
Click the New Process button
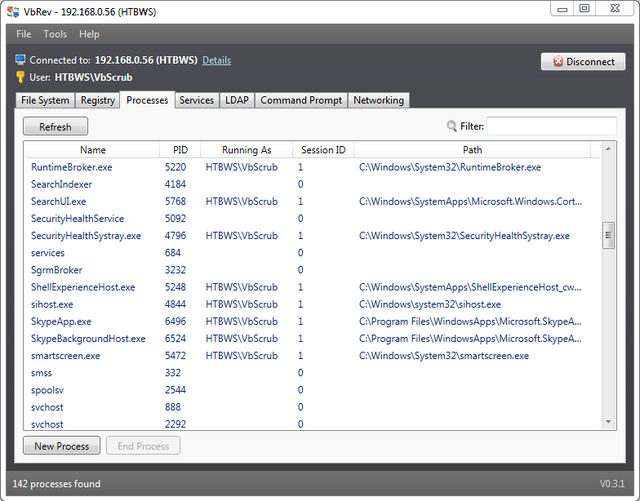pyautogui.click(x=62, y=446)
